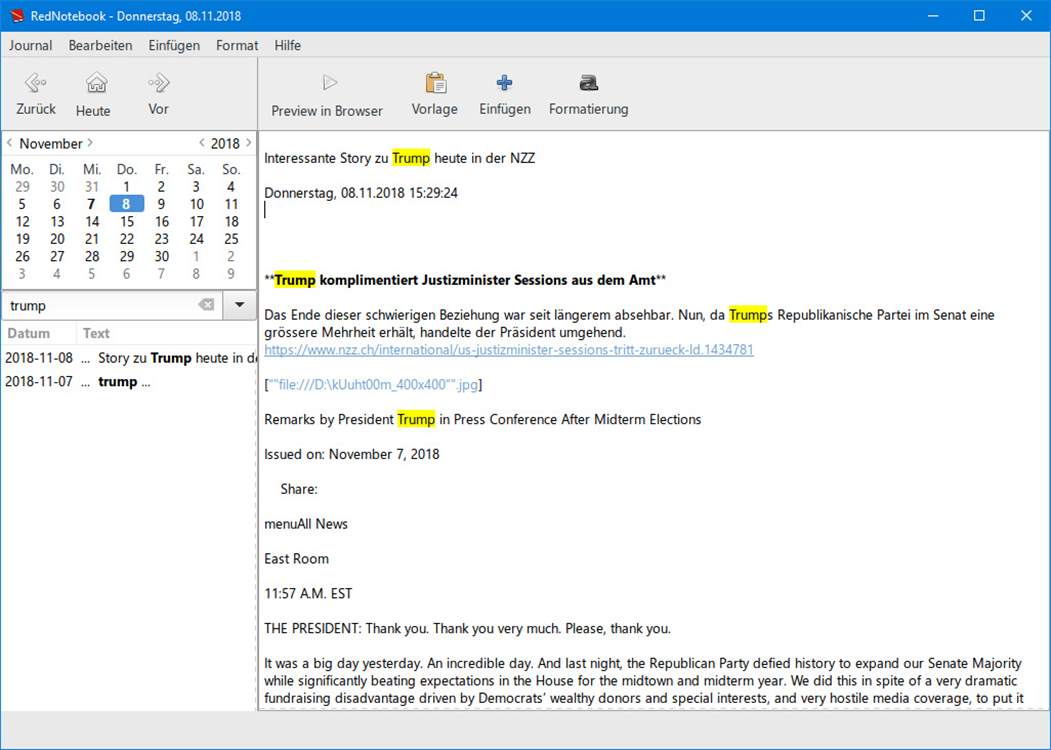1051x750 pixels.
Task: Select November 1 in the calendar
Action: point(126,186)
